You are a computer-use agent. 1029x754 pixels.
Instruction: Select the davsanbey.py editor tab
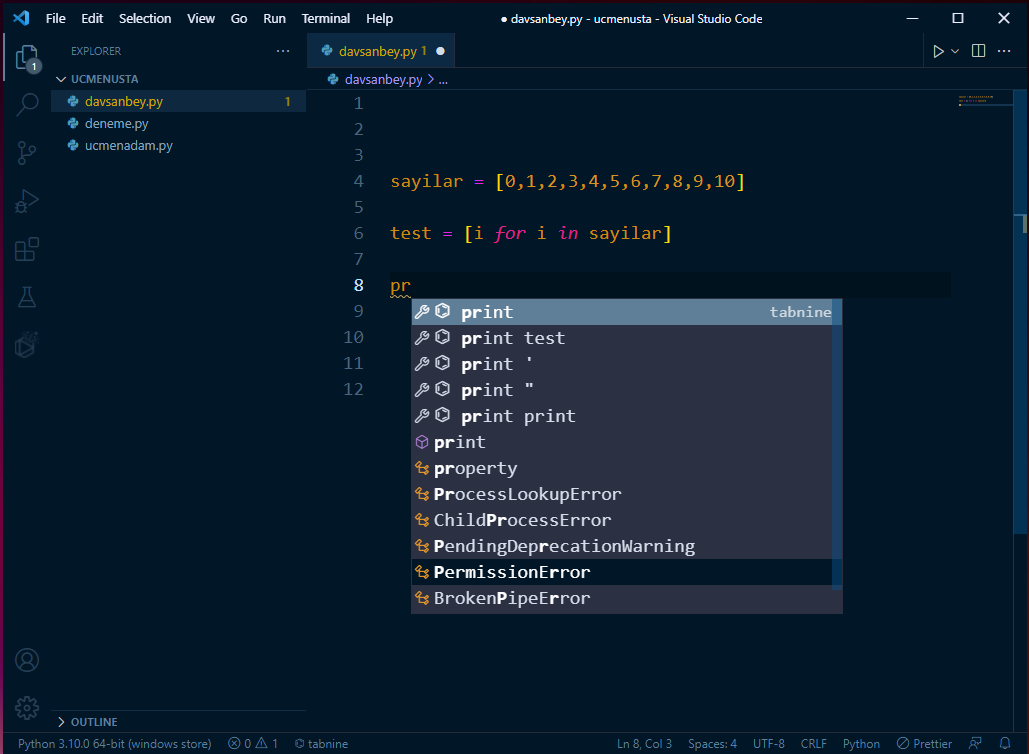381,51
